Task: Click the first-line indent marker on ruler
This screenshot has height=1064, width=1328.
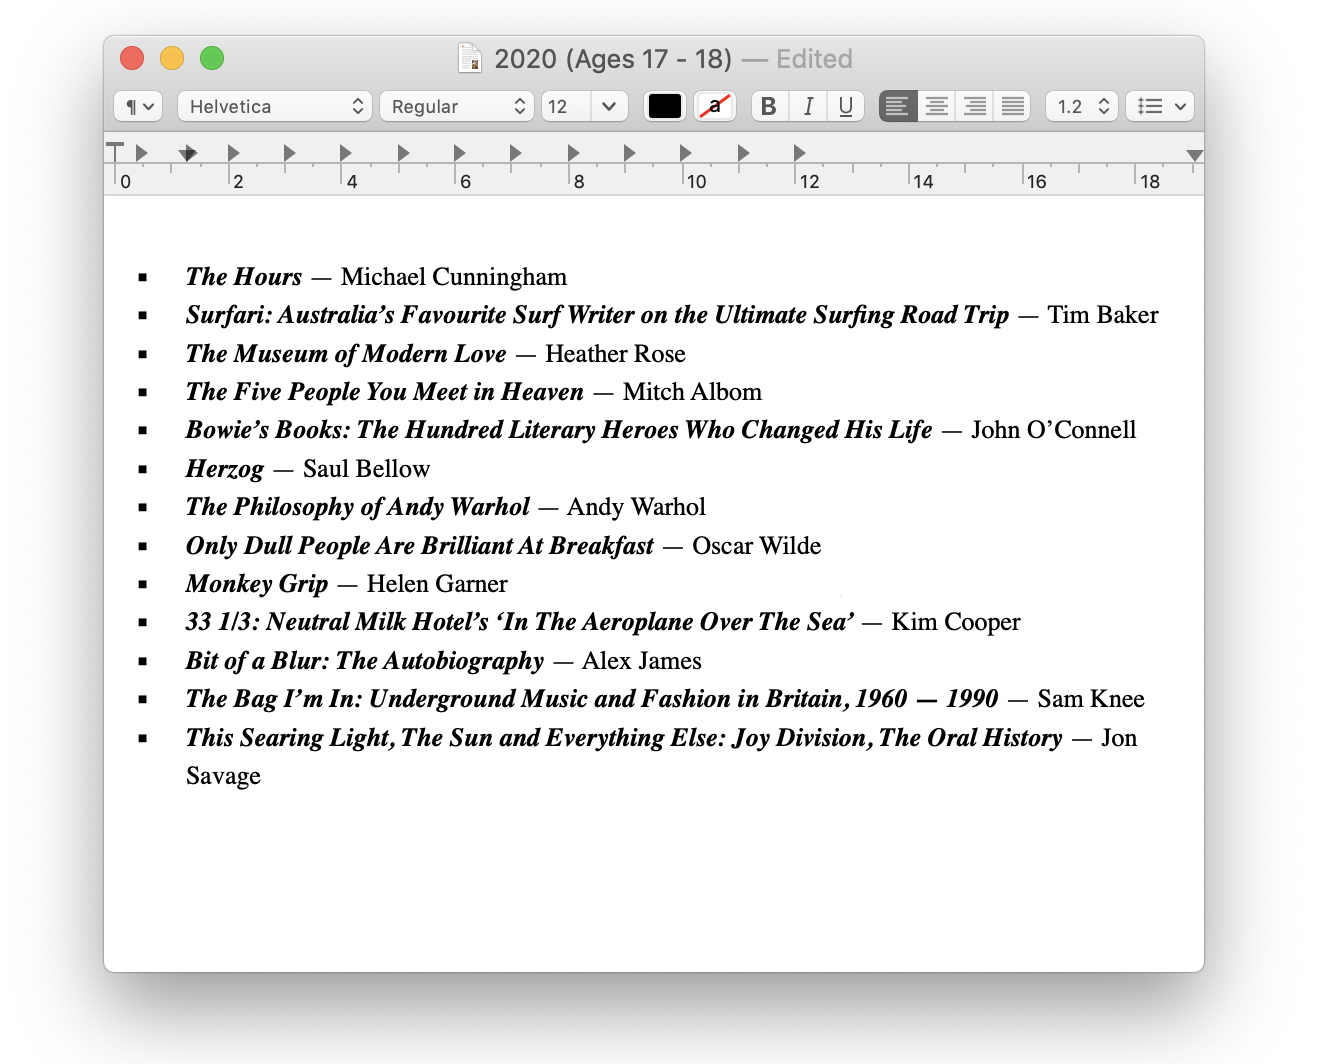Action: point(188,153)
